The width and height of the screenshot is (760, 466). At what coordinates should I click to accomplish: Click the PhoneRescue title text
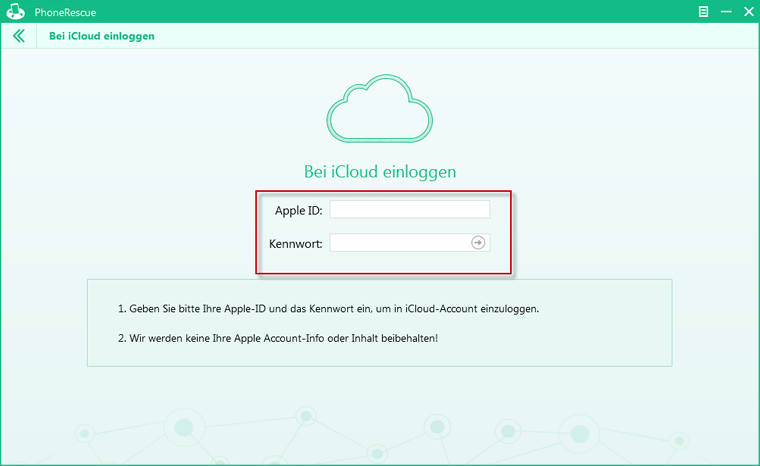tap(65, 12)
